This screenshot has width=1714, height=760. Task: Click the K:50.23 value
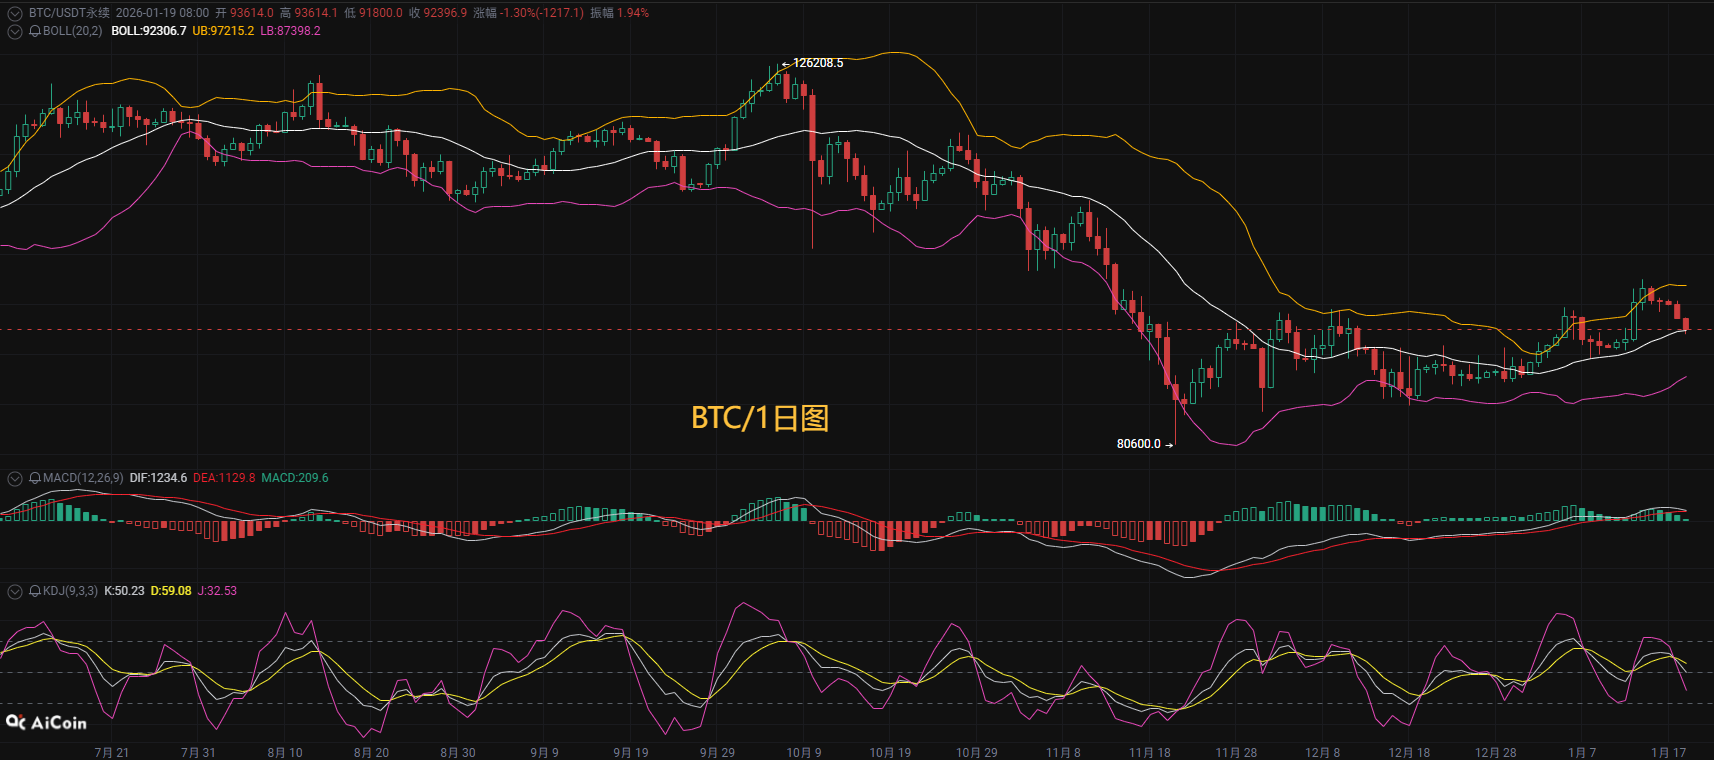point(124,591)
